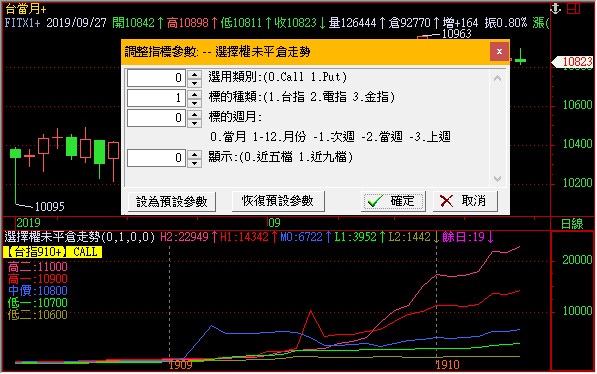The image size is (597, 374).
Task: Click the red window layout icon
Action: coord(573,8)
